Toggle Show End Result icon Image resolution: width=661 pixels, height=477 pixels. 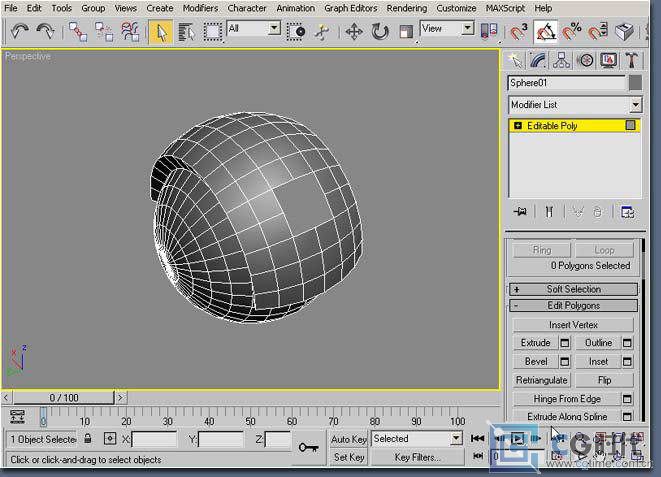point(549,212)
